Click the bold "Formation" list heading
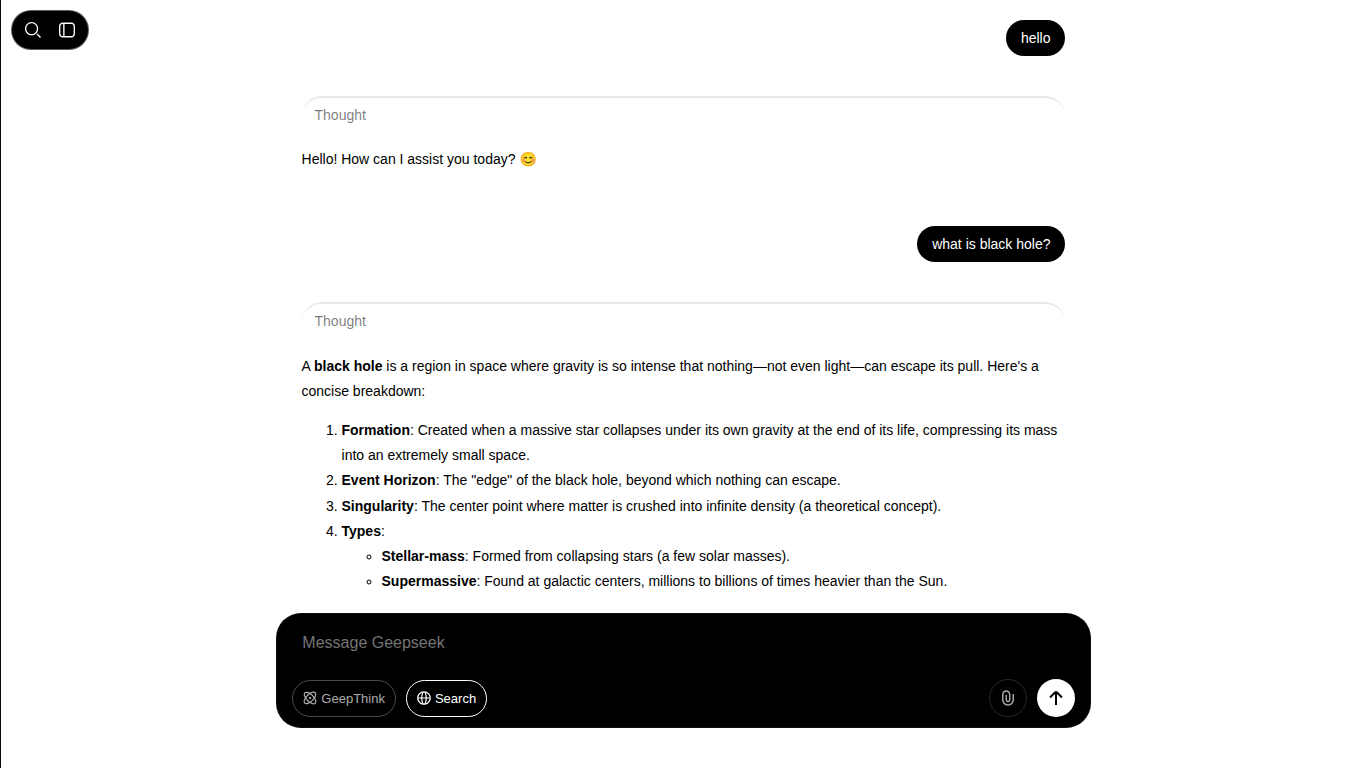The width and height of the screenshot is (1366, 768). 376,430
